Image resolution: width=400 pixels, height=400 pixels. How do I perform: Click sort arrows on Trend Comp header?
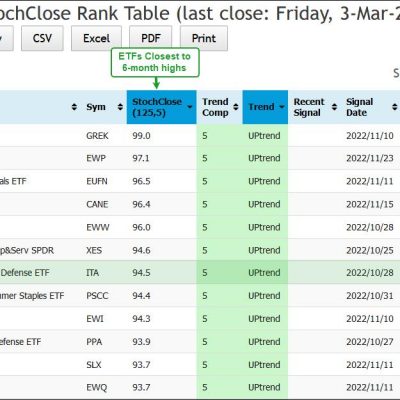tap(236, 107)
